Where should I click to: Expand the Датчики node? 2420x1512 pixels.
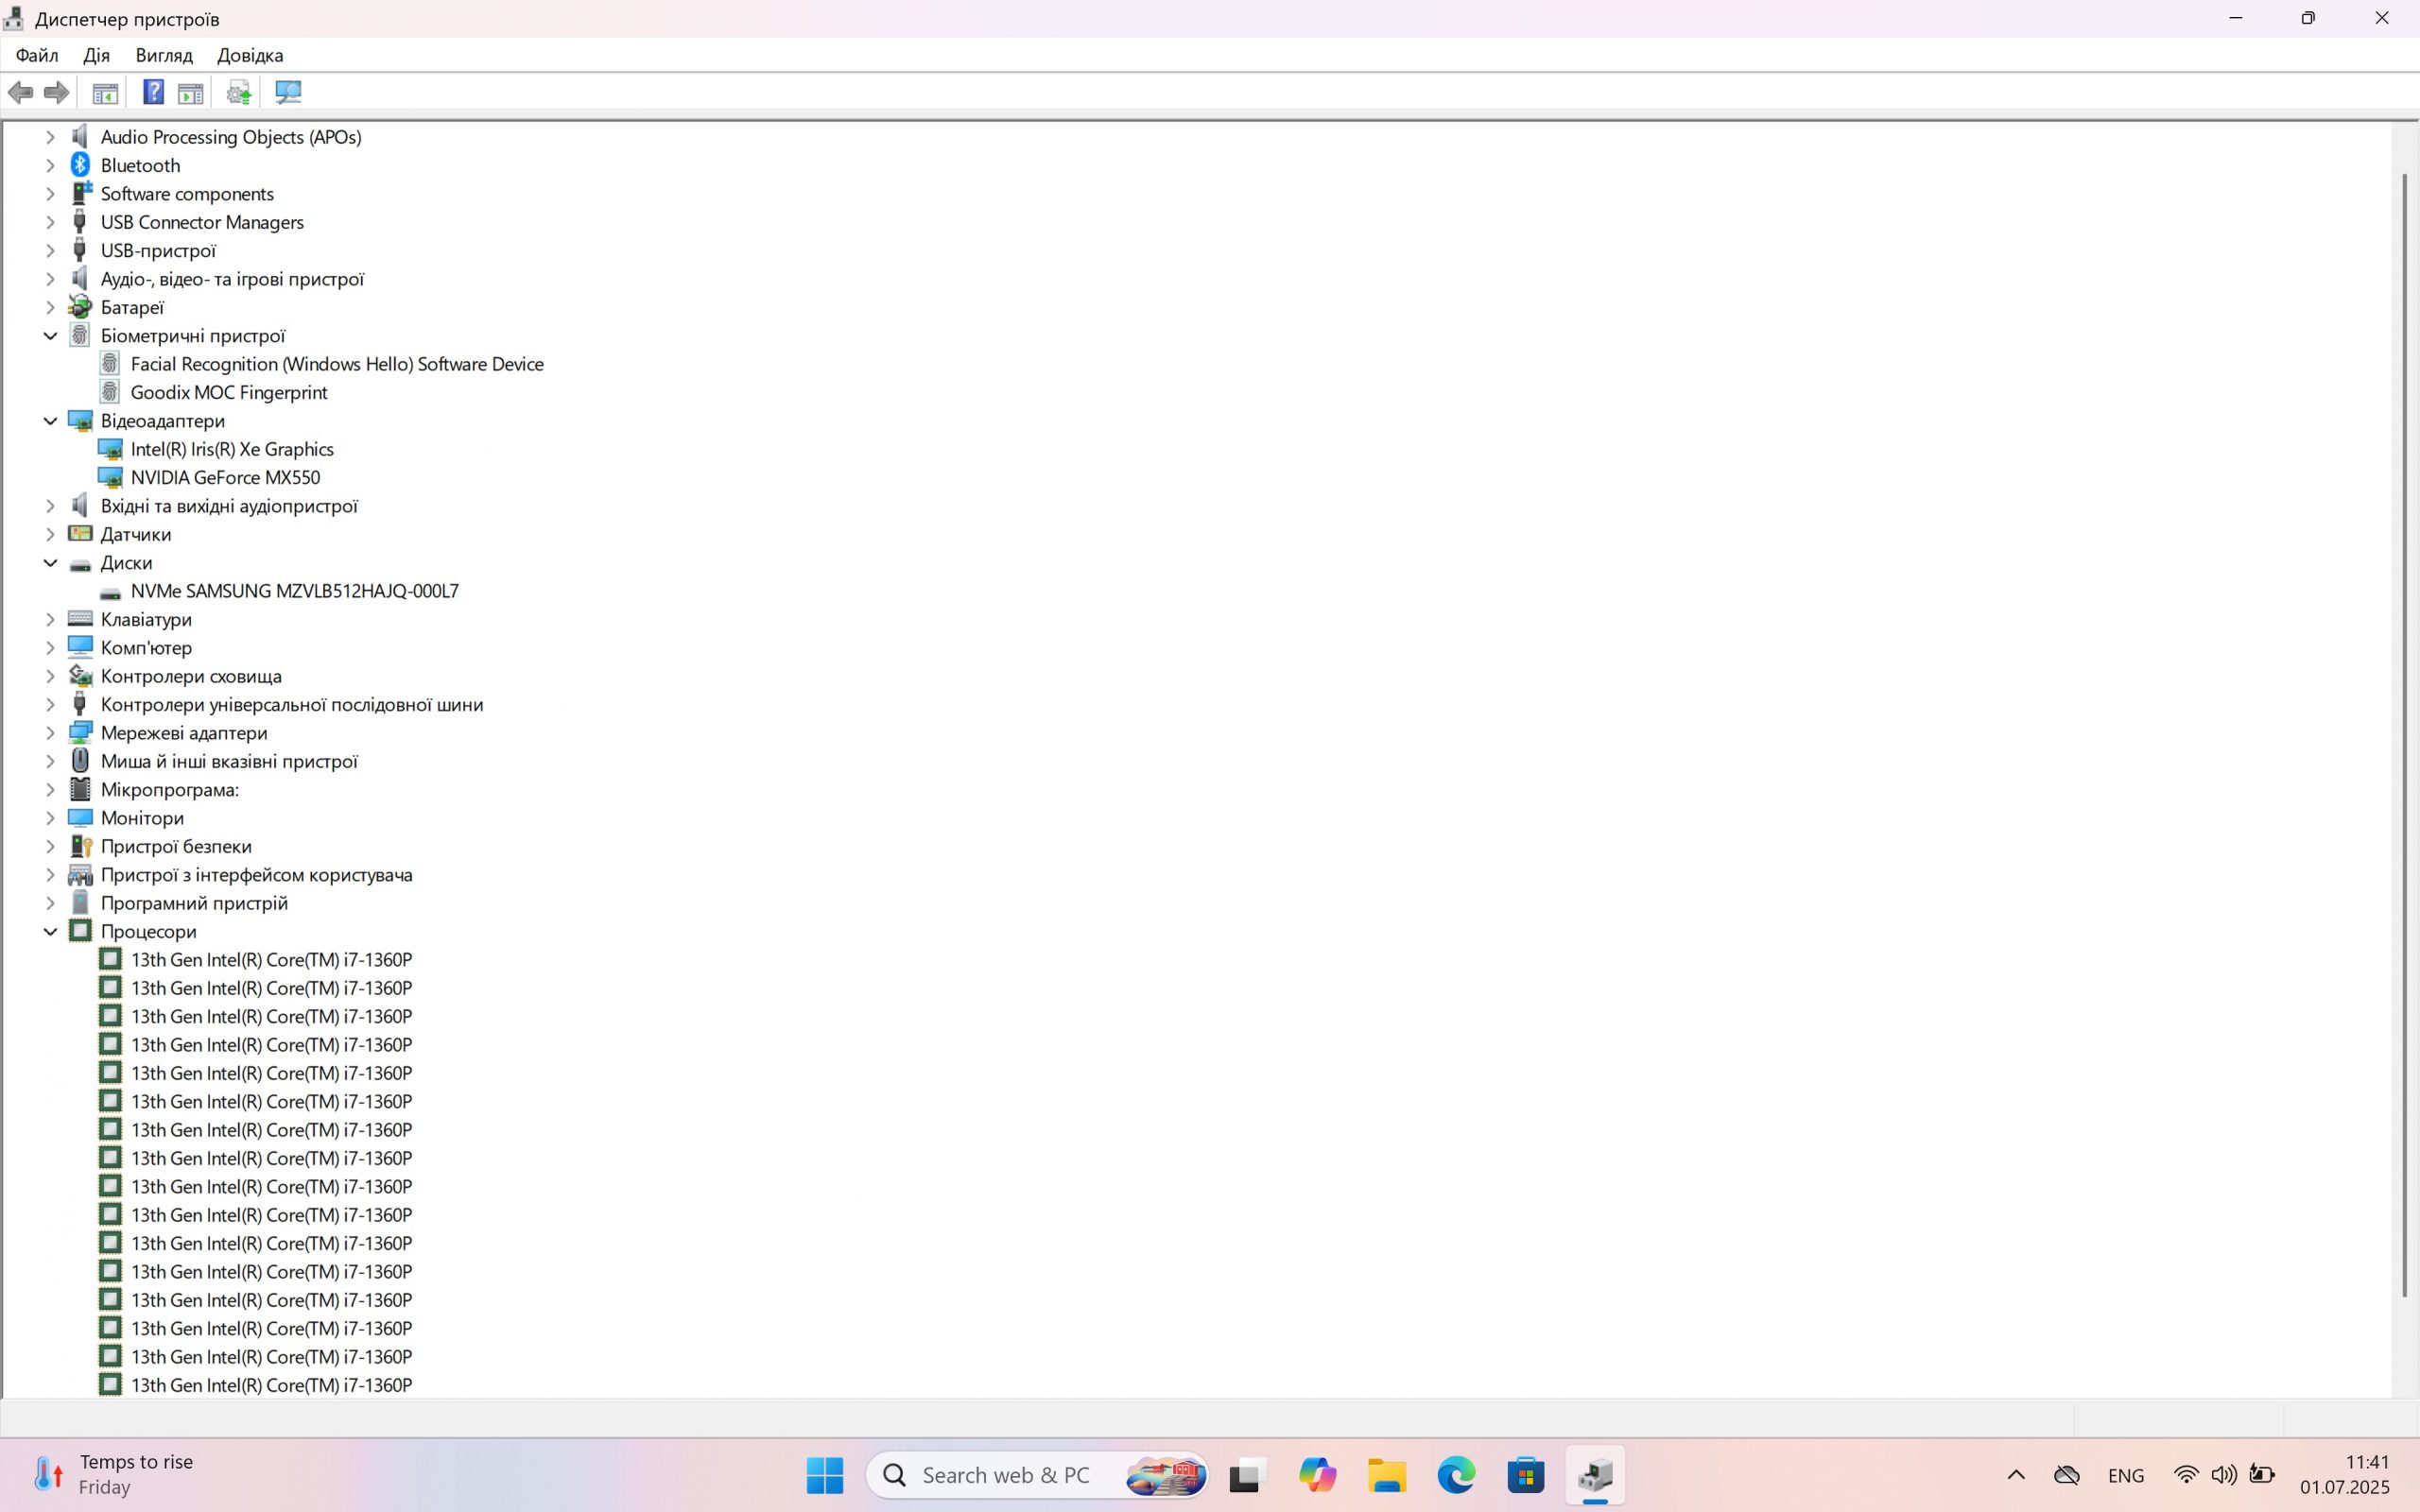click(x=50, y=534)
